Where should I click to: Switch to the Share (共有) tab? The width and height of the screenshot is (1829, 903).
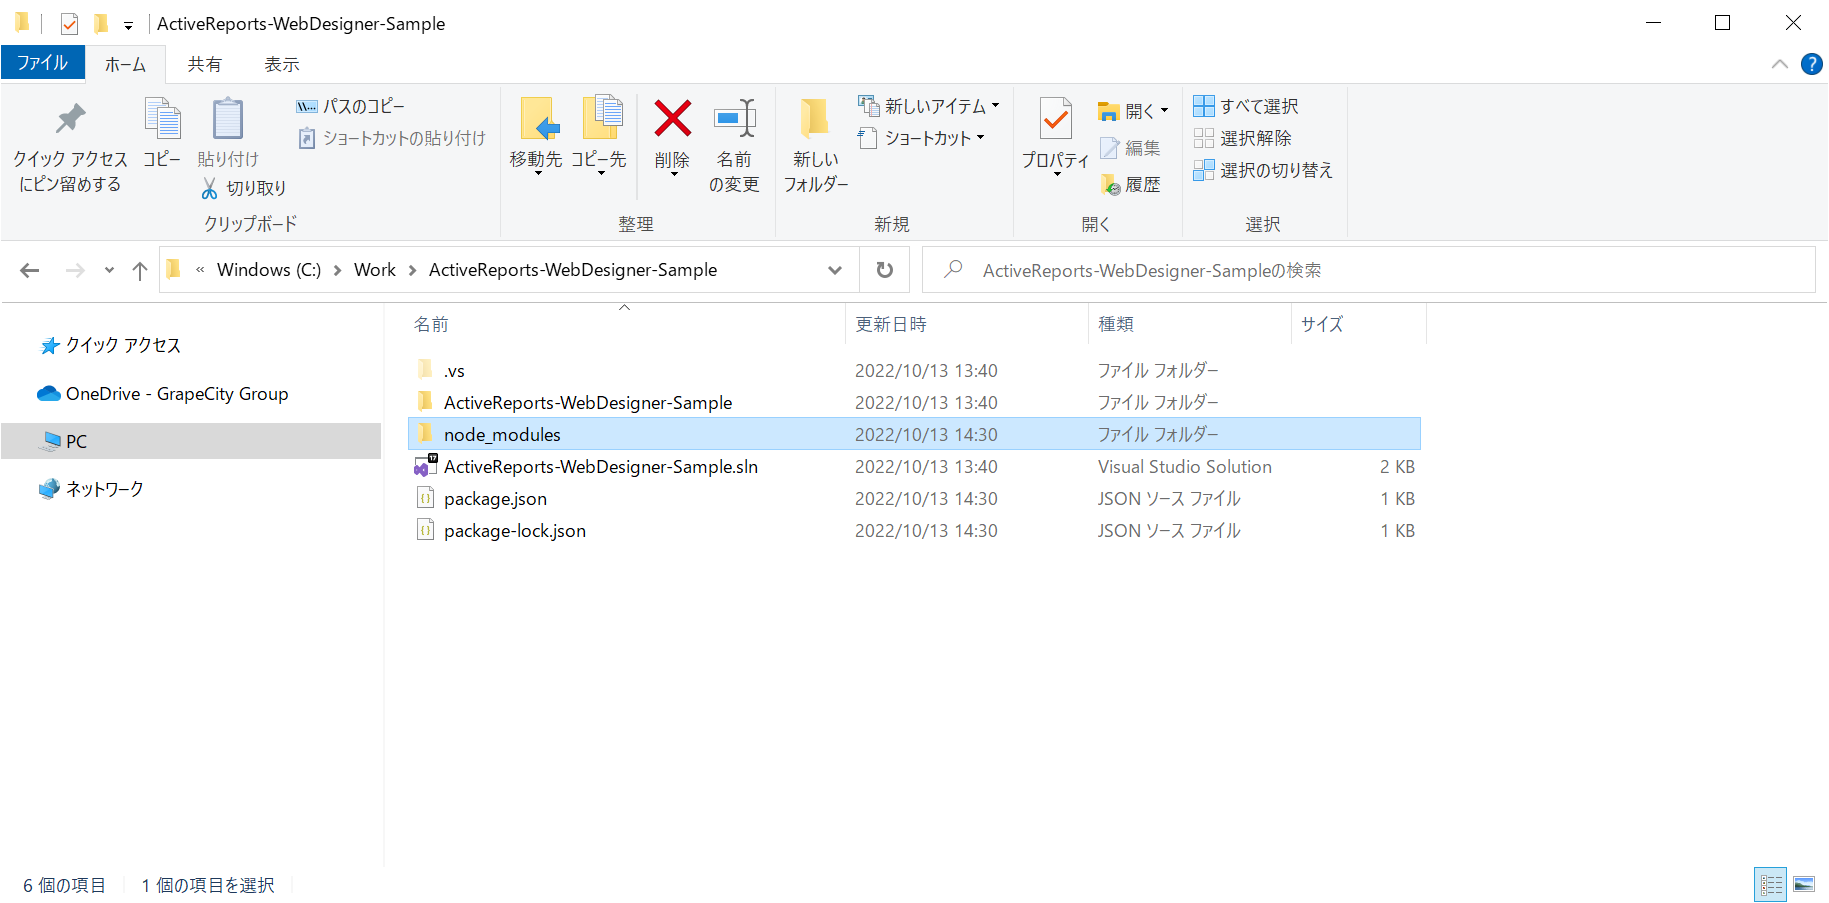coord(205,64)
